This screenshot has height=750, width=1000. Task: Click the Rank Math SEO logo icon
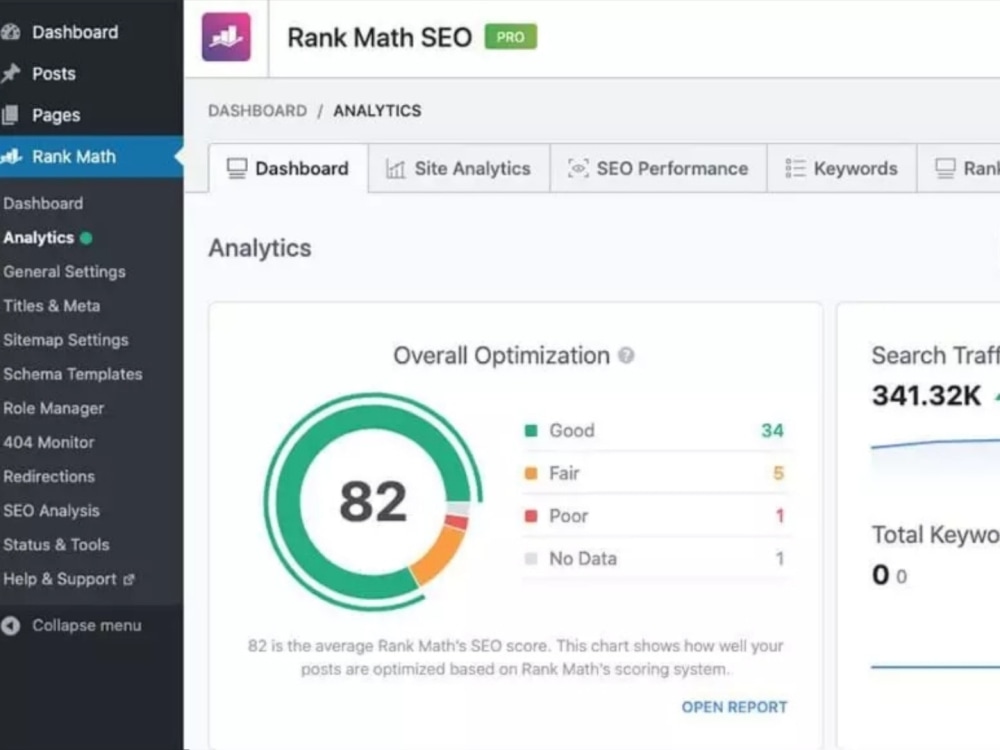tap(226, 37)
